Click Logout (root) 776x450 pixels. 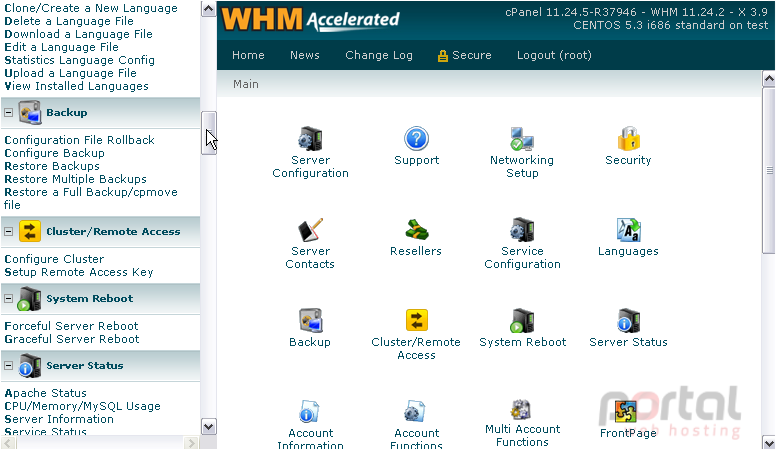[x=554, y=55]
